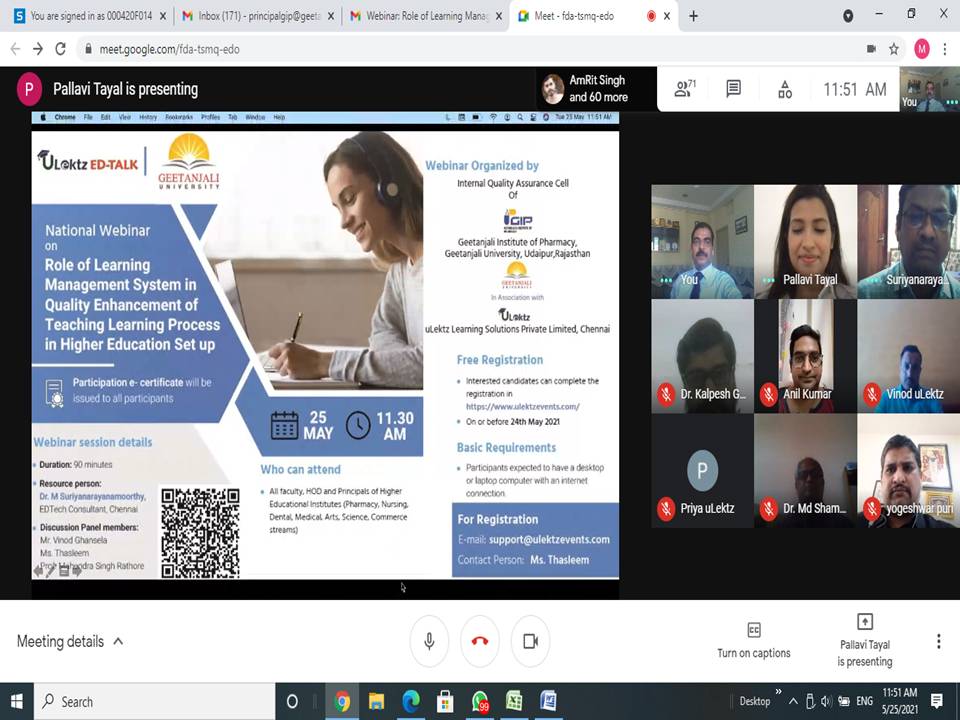The height and width of the screenshot is (720, 960).
Task: Open the notification action center
Action: [x=937, y=701]
